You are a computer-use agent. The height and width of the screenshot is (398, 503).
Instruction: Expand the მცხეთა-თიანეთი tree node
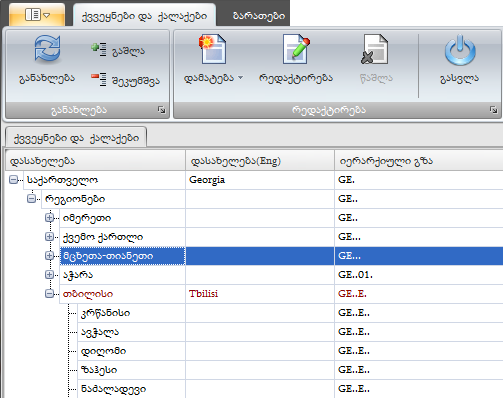click(49, 256)
